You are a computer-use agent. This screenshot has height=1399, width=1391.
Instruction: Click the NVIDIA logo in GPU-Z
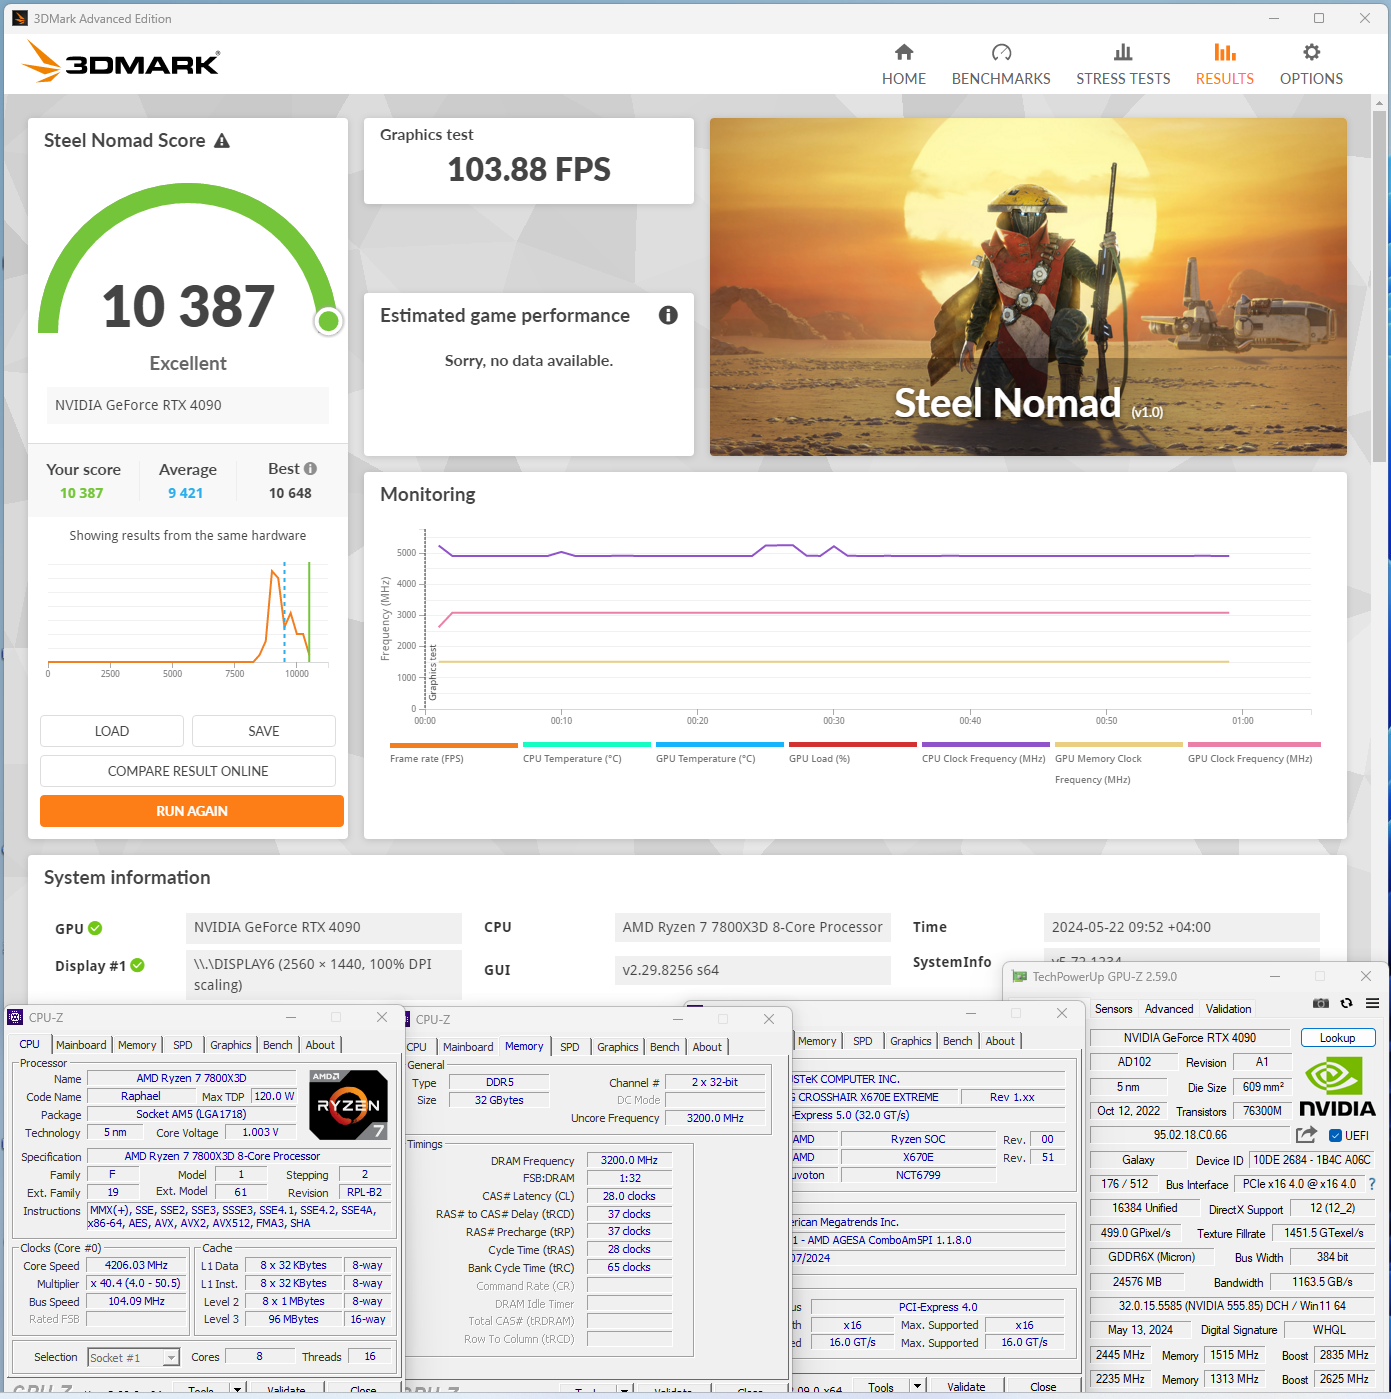click(x=1337, y=1087)
